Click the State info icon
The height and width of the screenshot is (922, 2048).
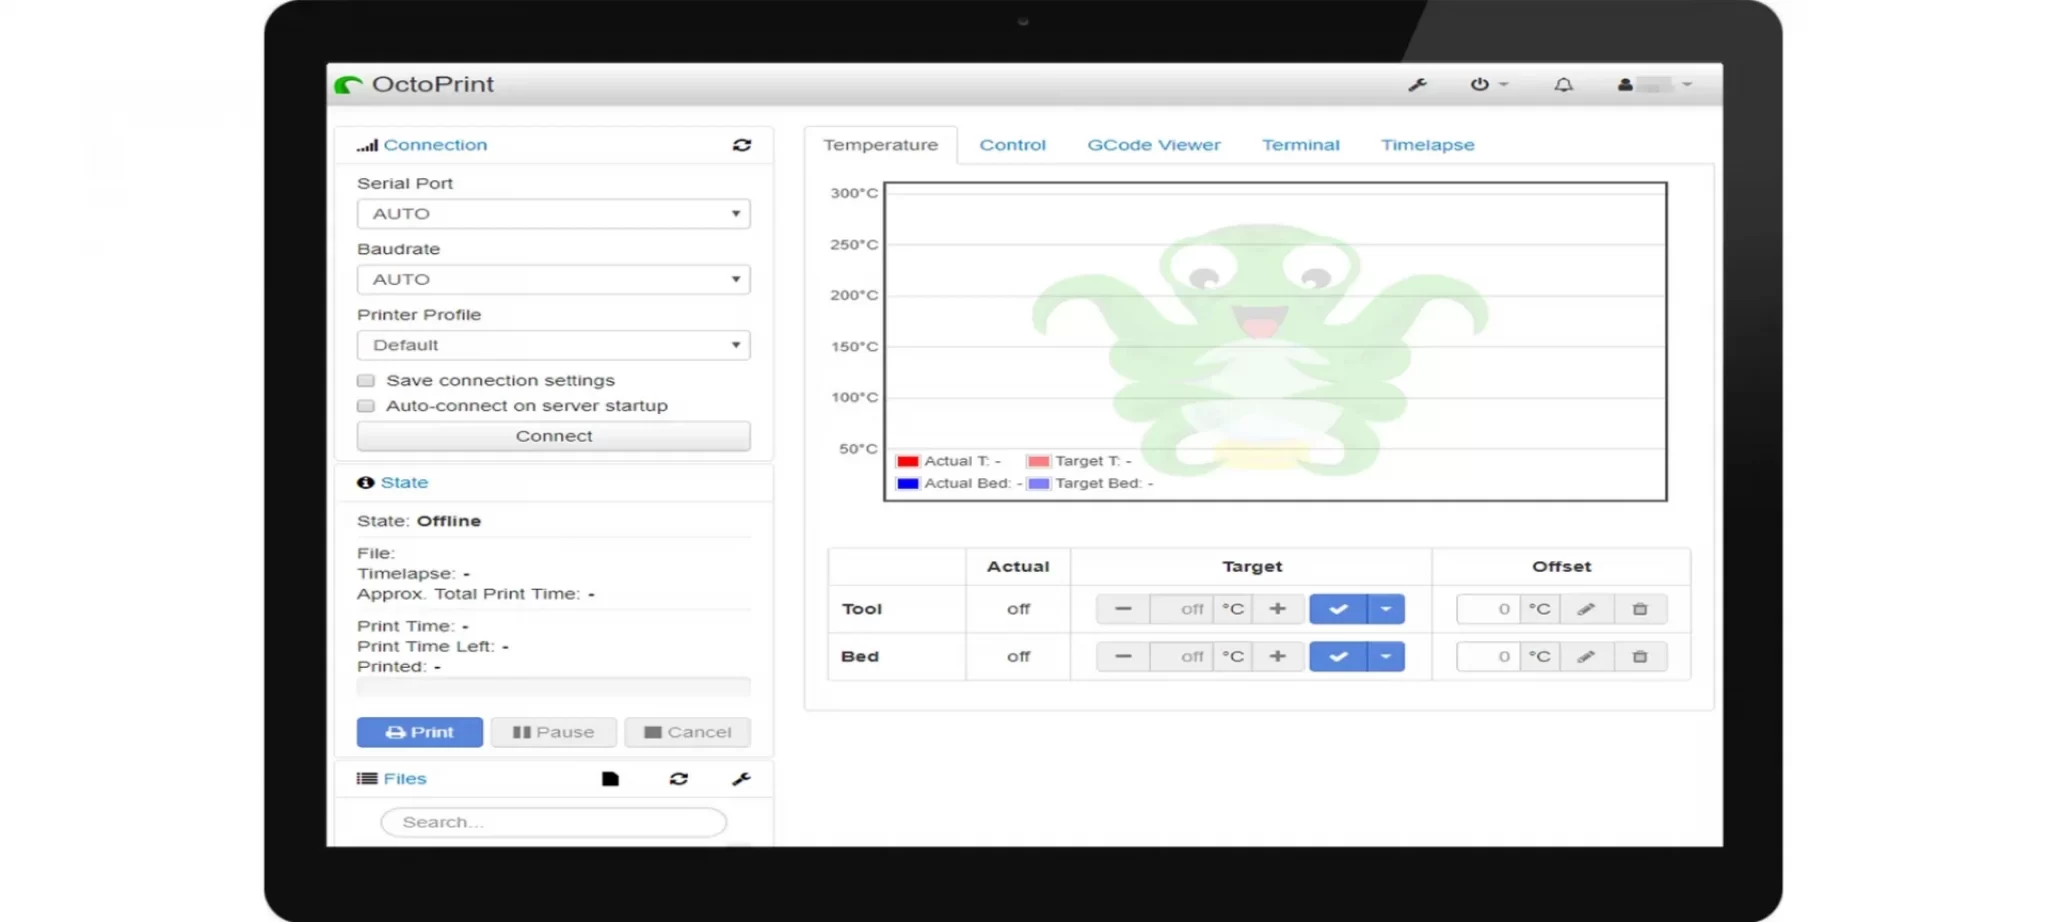pyautogui.click(x=366, y=482)
